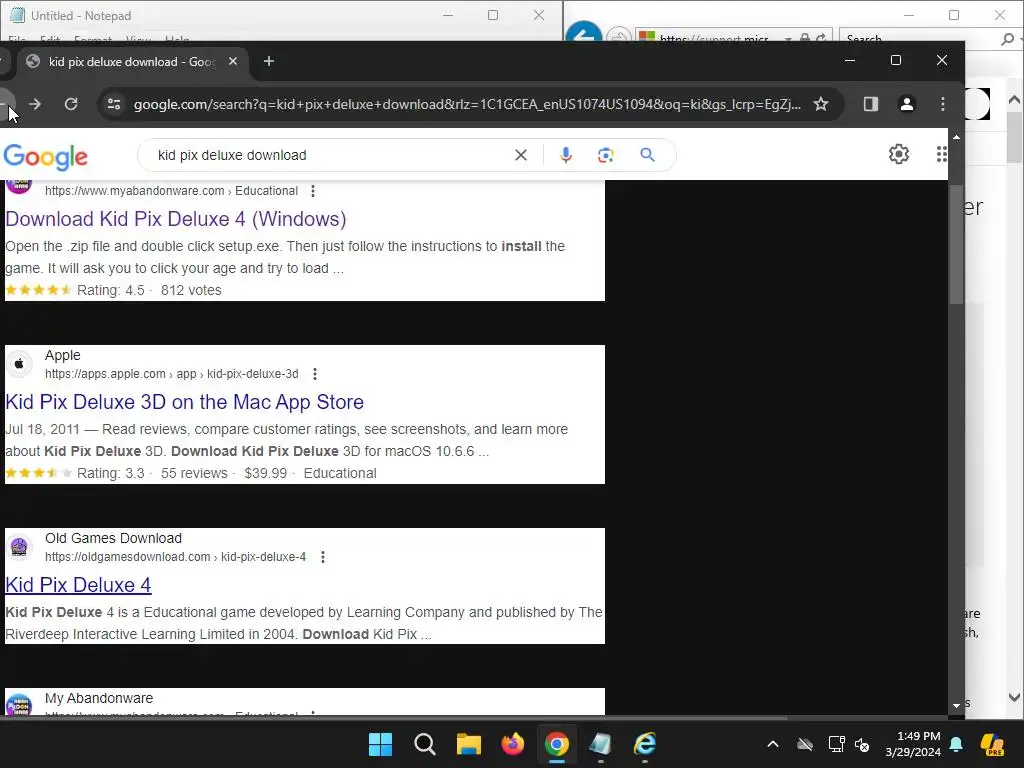
Task: Show hidden system tray icons
Action: click(x=773, y=744)
